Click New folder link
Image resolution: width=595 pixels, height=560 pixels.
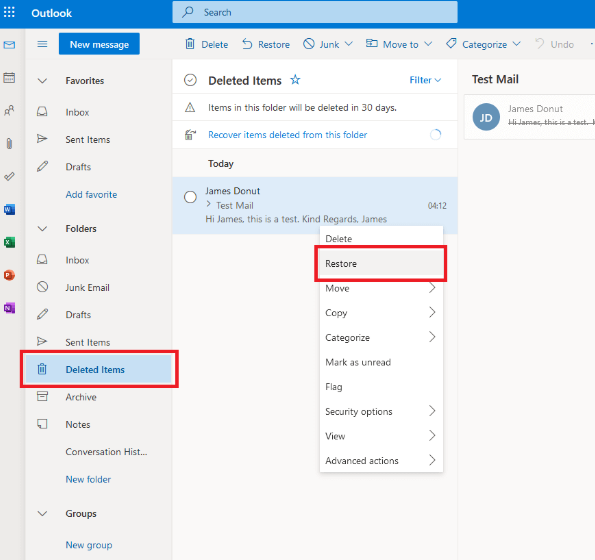[88, 479]
